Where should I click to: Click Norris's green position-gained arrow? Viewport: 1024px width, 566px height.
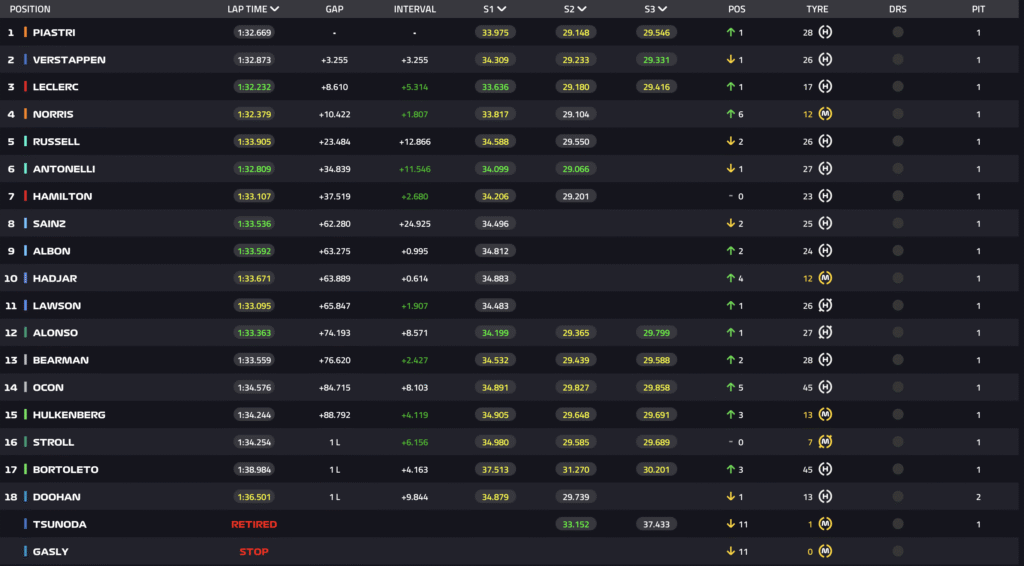(731, 114)
